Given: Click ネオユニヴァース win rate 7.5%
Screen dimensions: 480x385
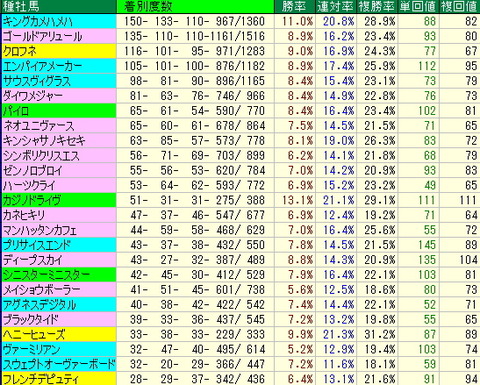Looking at the screenshot, I should coord(300,126).
